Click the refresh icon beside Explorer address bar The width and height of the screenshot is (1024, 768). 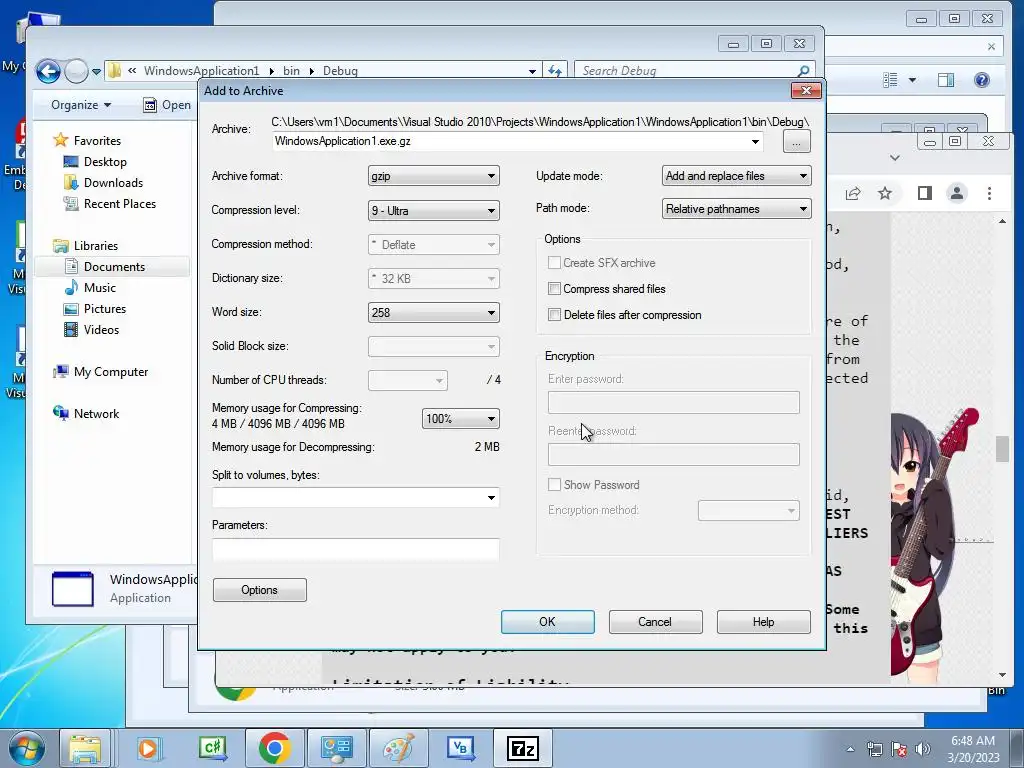tap(555, 71)
